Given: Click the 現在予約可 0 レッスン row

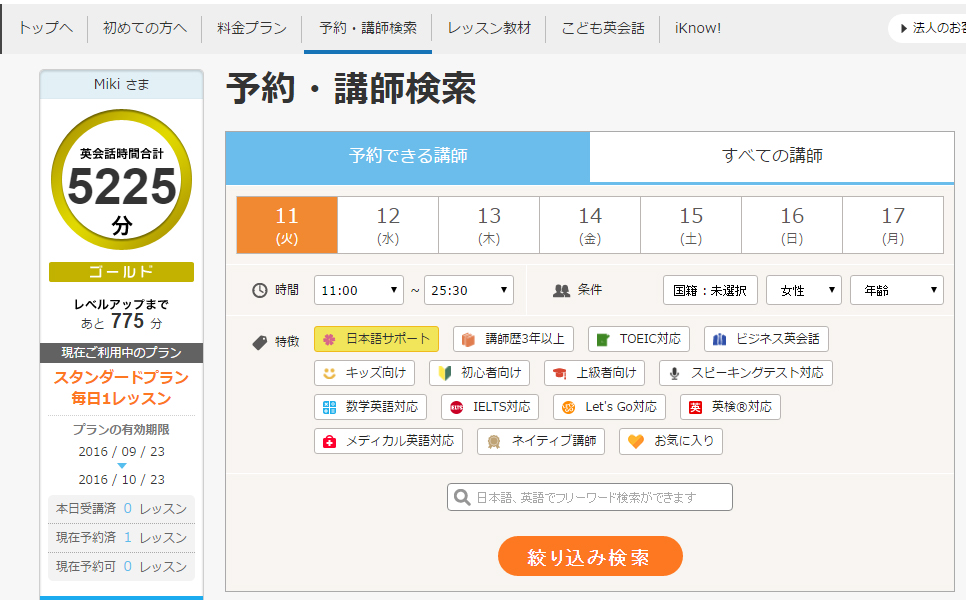Looking at the screenshot, I should [x=121, y=567].
